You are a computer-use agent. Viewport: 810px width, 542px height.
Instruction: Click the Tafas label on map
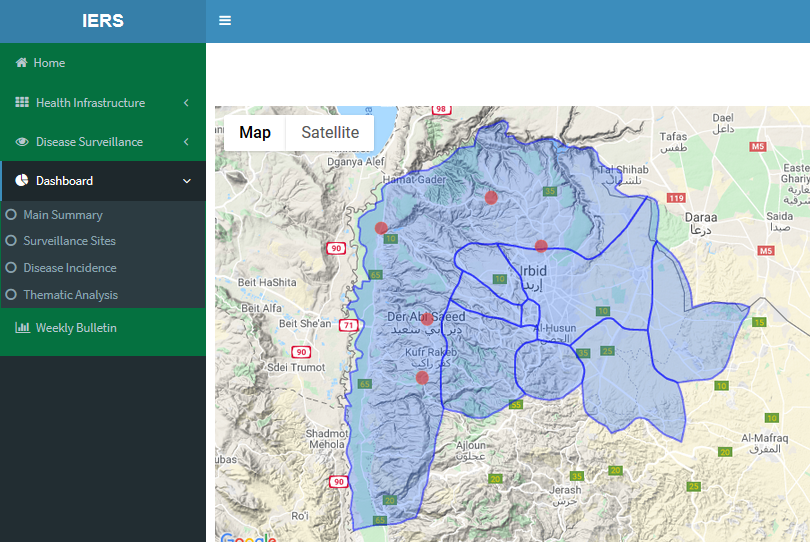tap(673, 142)
